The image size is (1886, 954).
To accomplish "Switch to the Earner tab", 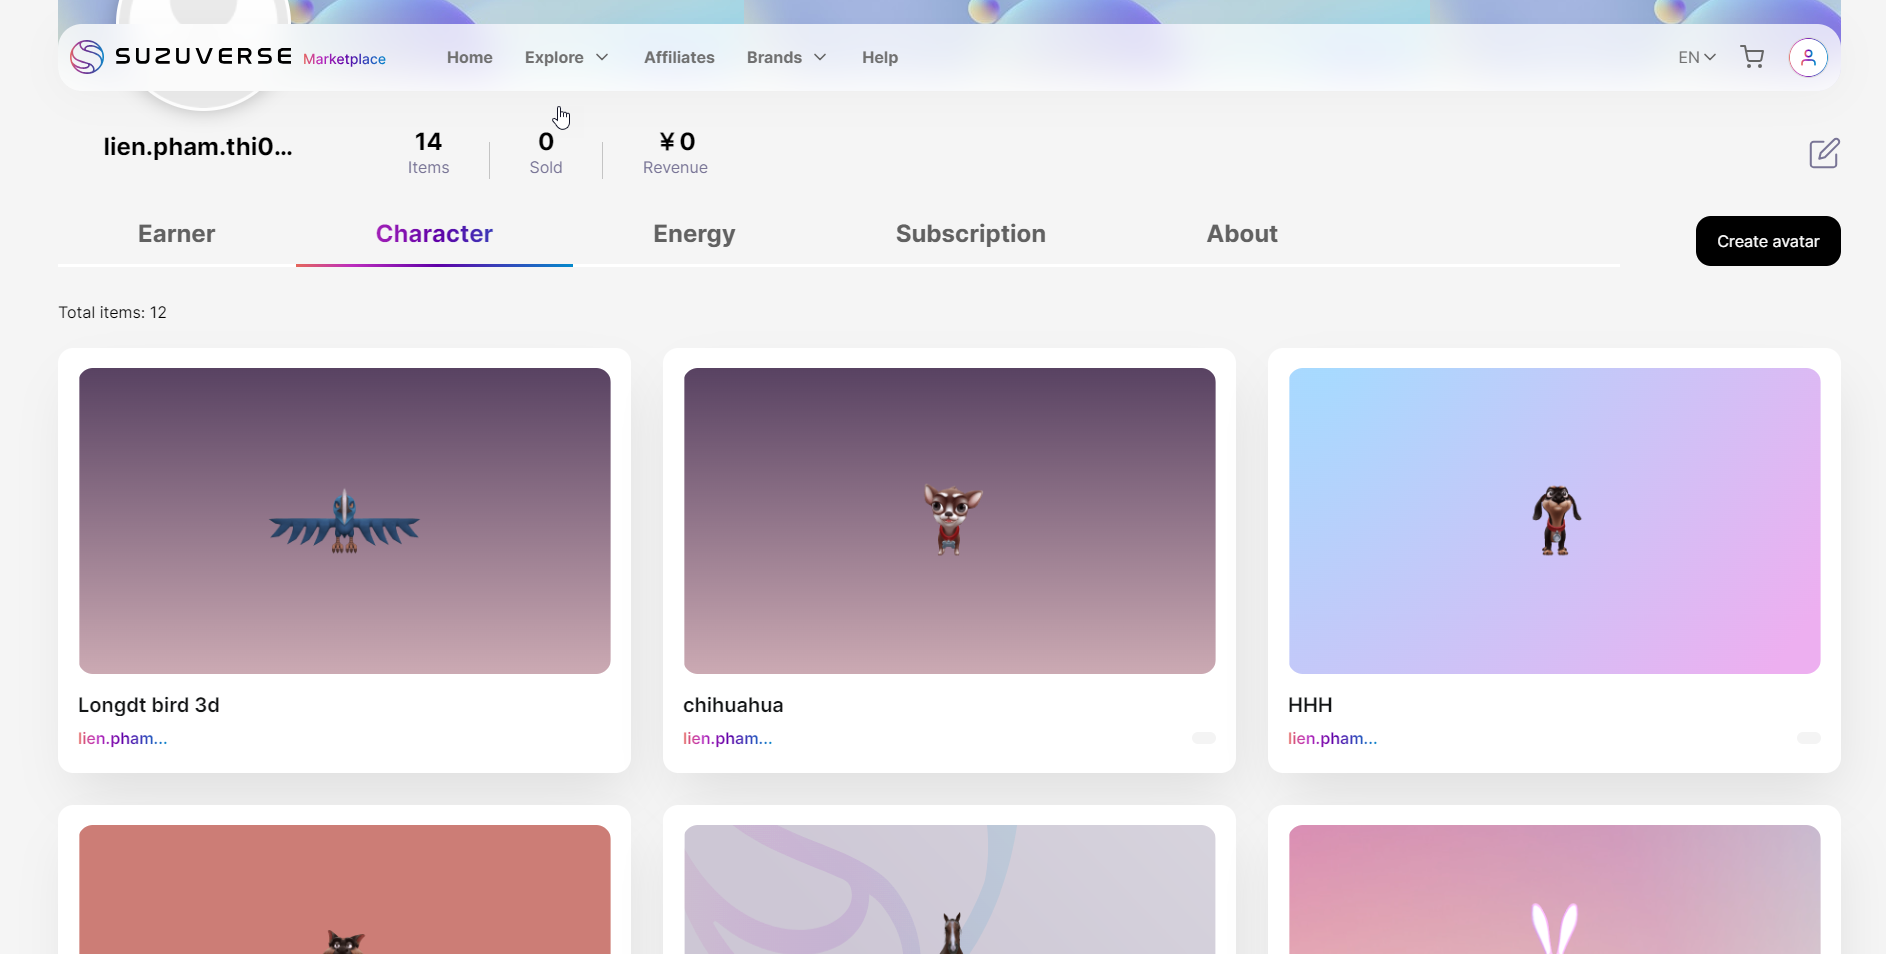I will (176, 234).
